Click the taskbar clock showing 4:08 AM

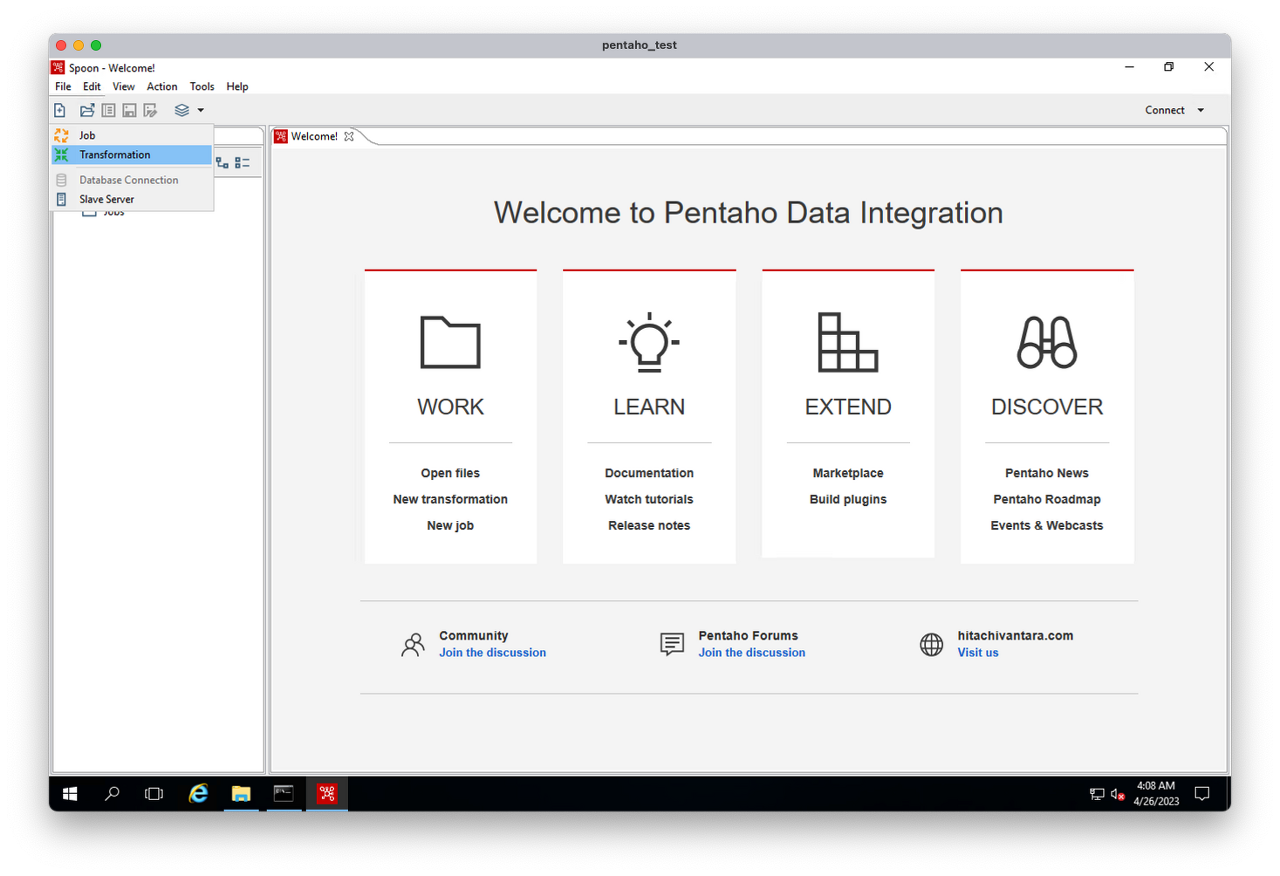tap(1156, 794)
